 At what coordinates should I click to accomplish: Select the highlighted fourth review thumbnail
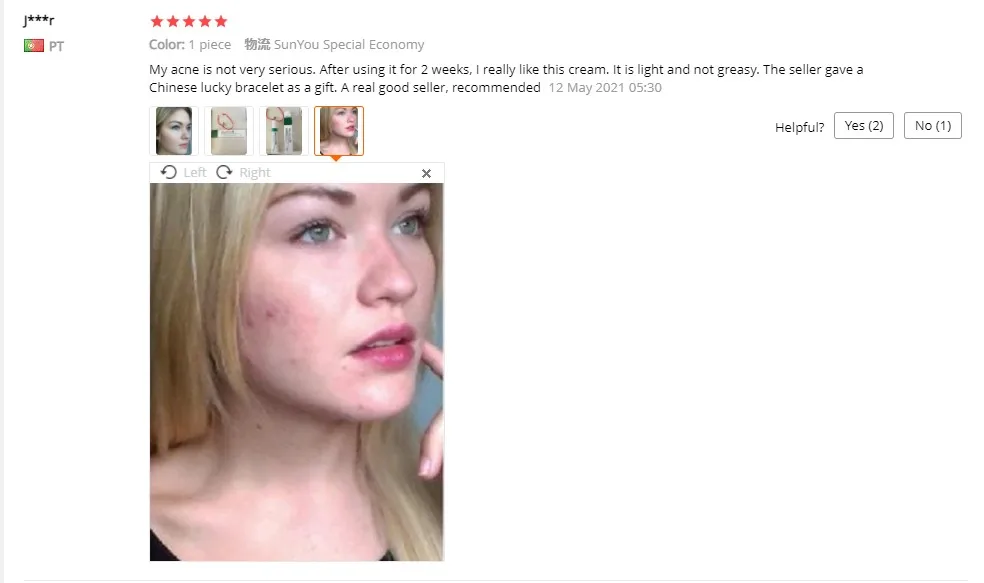pyautogui.click(x=339, y=131)
